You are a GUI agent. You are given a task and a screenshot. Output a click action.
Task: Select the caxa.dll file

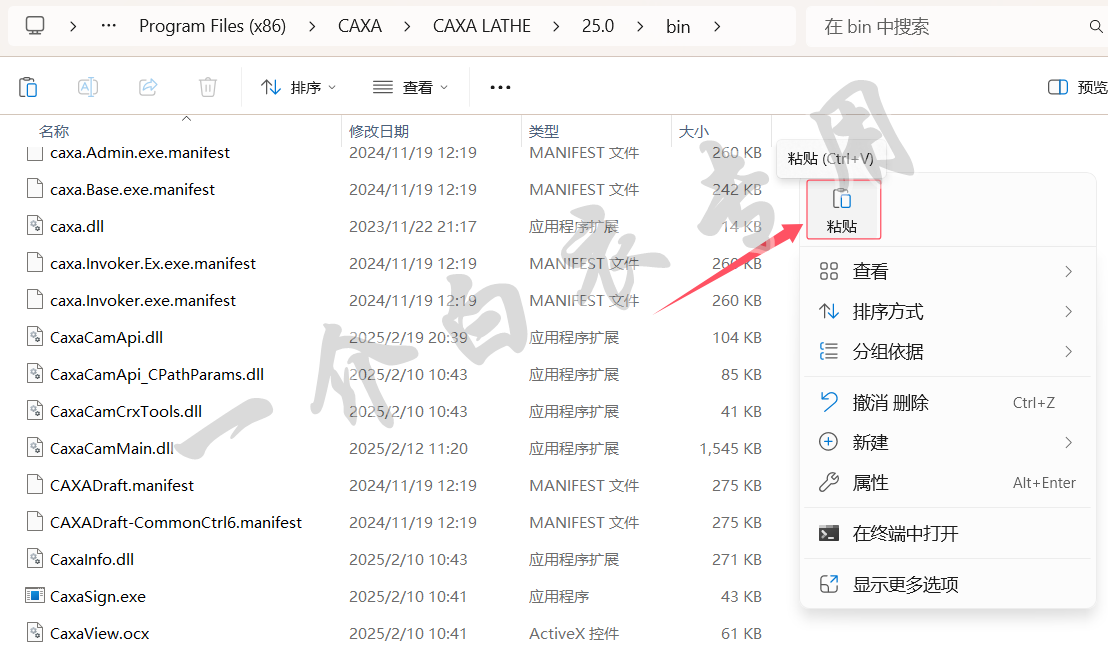click(x=77, y=226)
